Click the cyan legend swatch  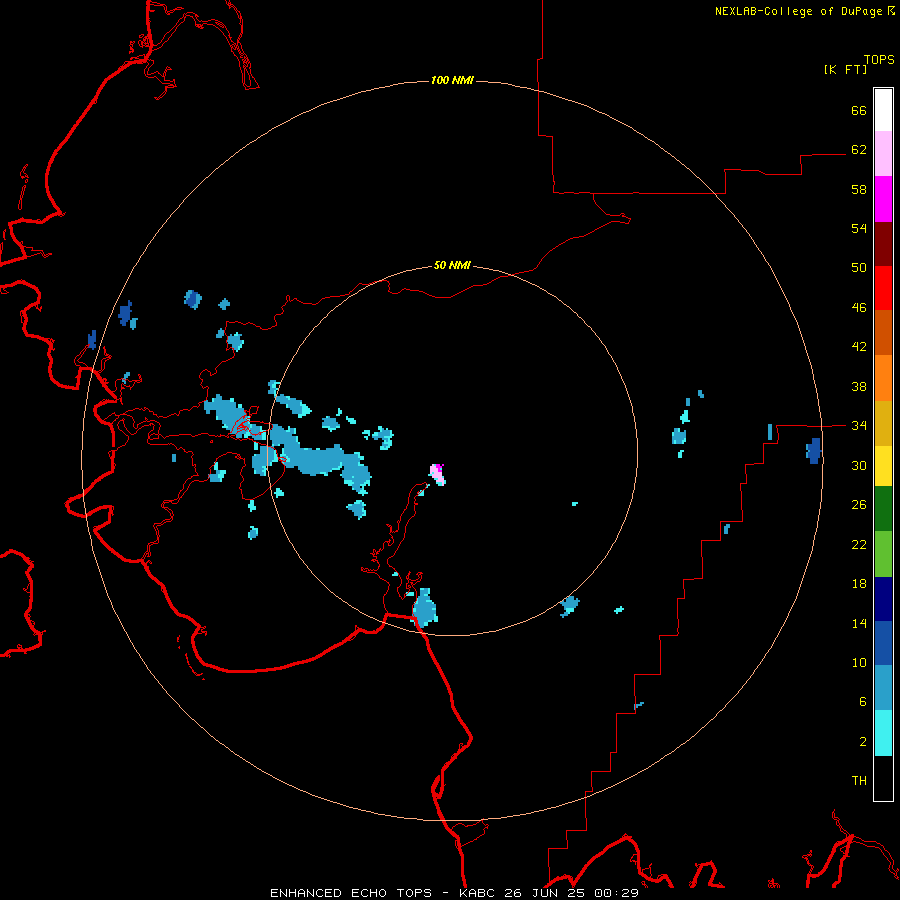click(883, 733)
